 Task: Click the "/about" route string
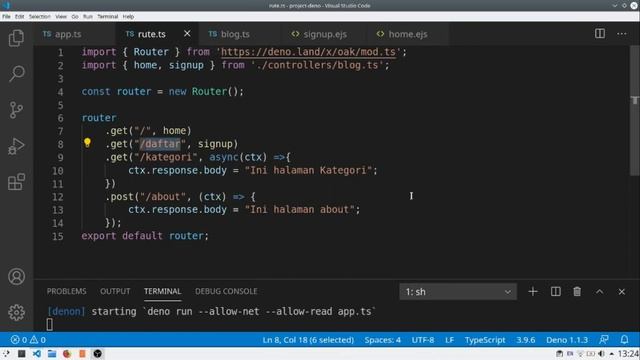tap(163, 196)
